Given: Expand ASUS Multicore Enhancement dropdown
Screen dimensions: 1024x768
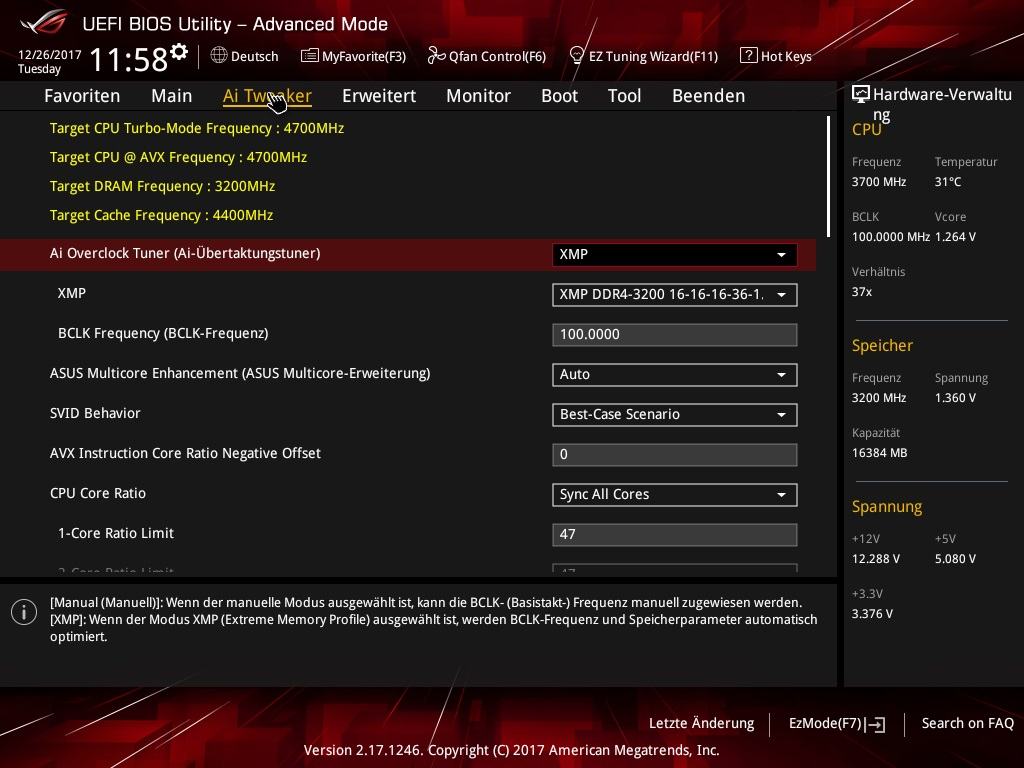Looking at the screenshot, I should pyautogui.click(x=675, y=375).
